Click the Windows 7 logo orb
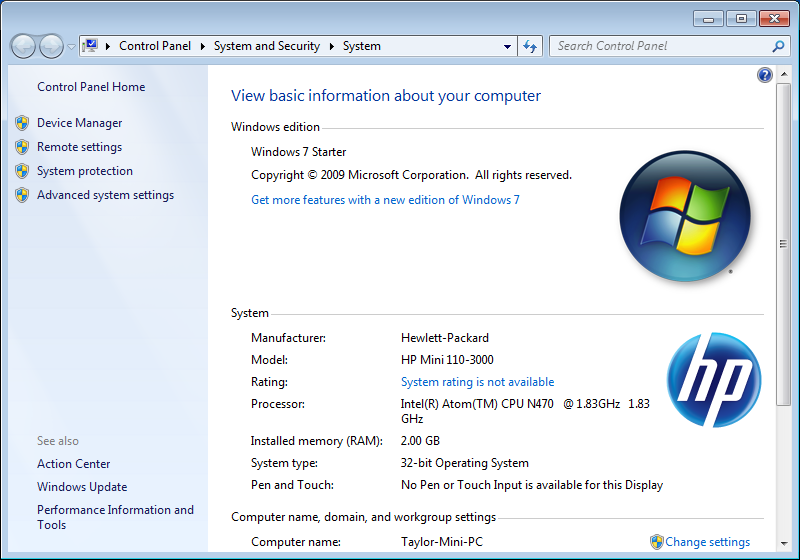Screen dimensions: 800x560 [x=685, y=216]
